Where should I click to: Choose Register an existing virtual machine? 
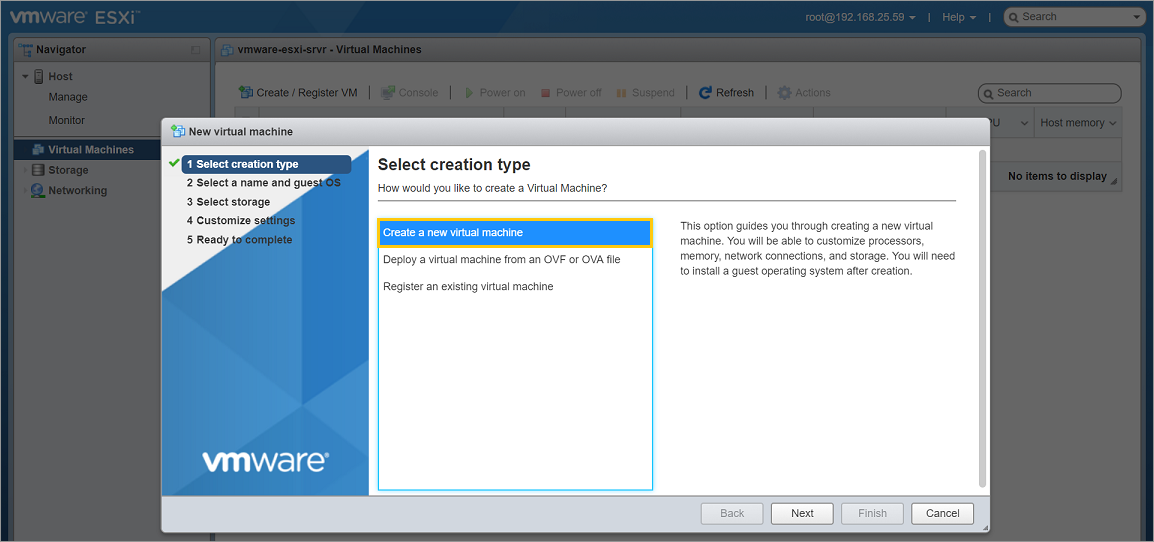(x=468, y=286)
